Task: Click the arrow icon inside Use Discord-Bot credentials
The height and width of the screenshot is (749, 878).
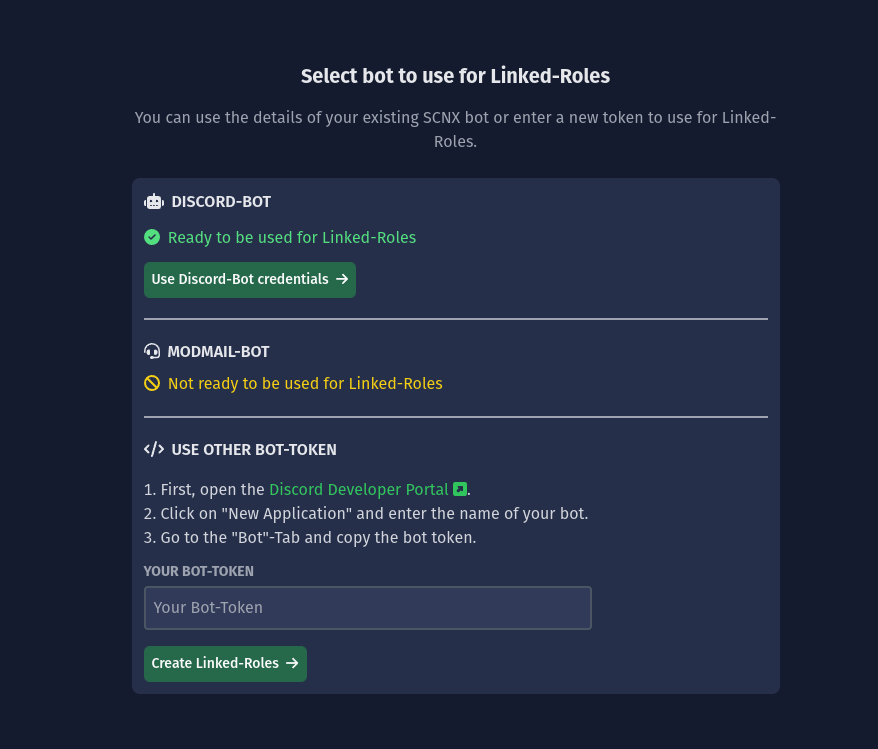Action: tap(341, 279)
